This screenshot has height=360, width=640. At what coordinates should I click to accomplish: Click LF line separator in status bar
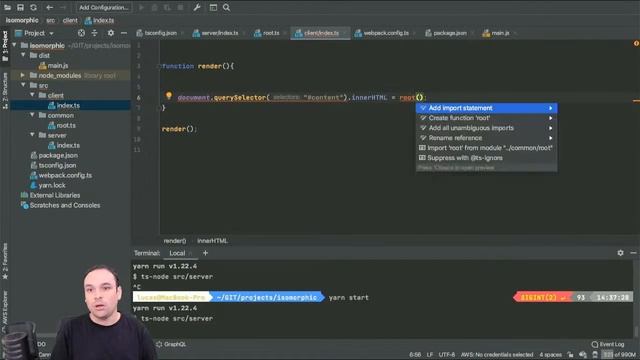pos(430,355)
